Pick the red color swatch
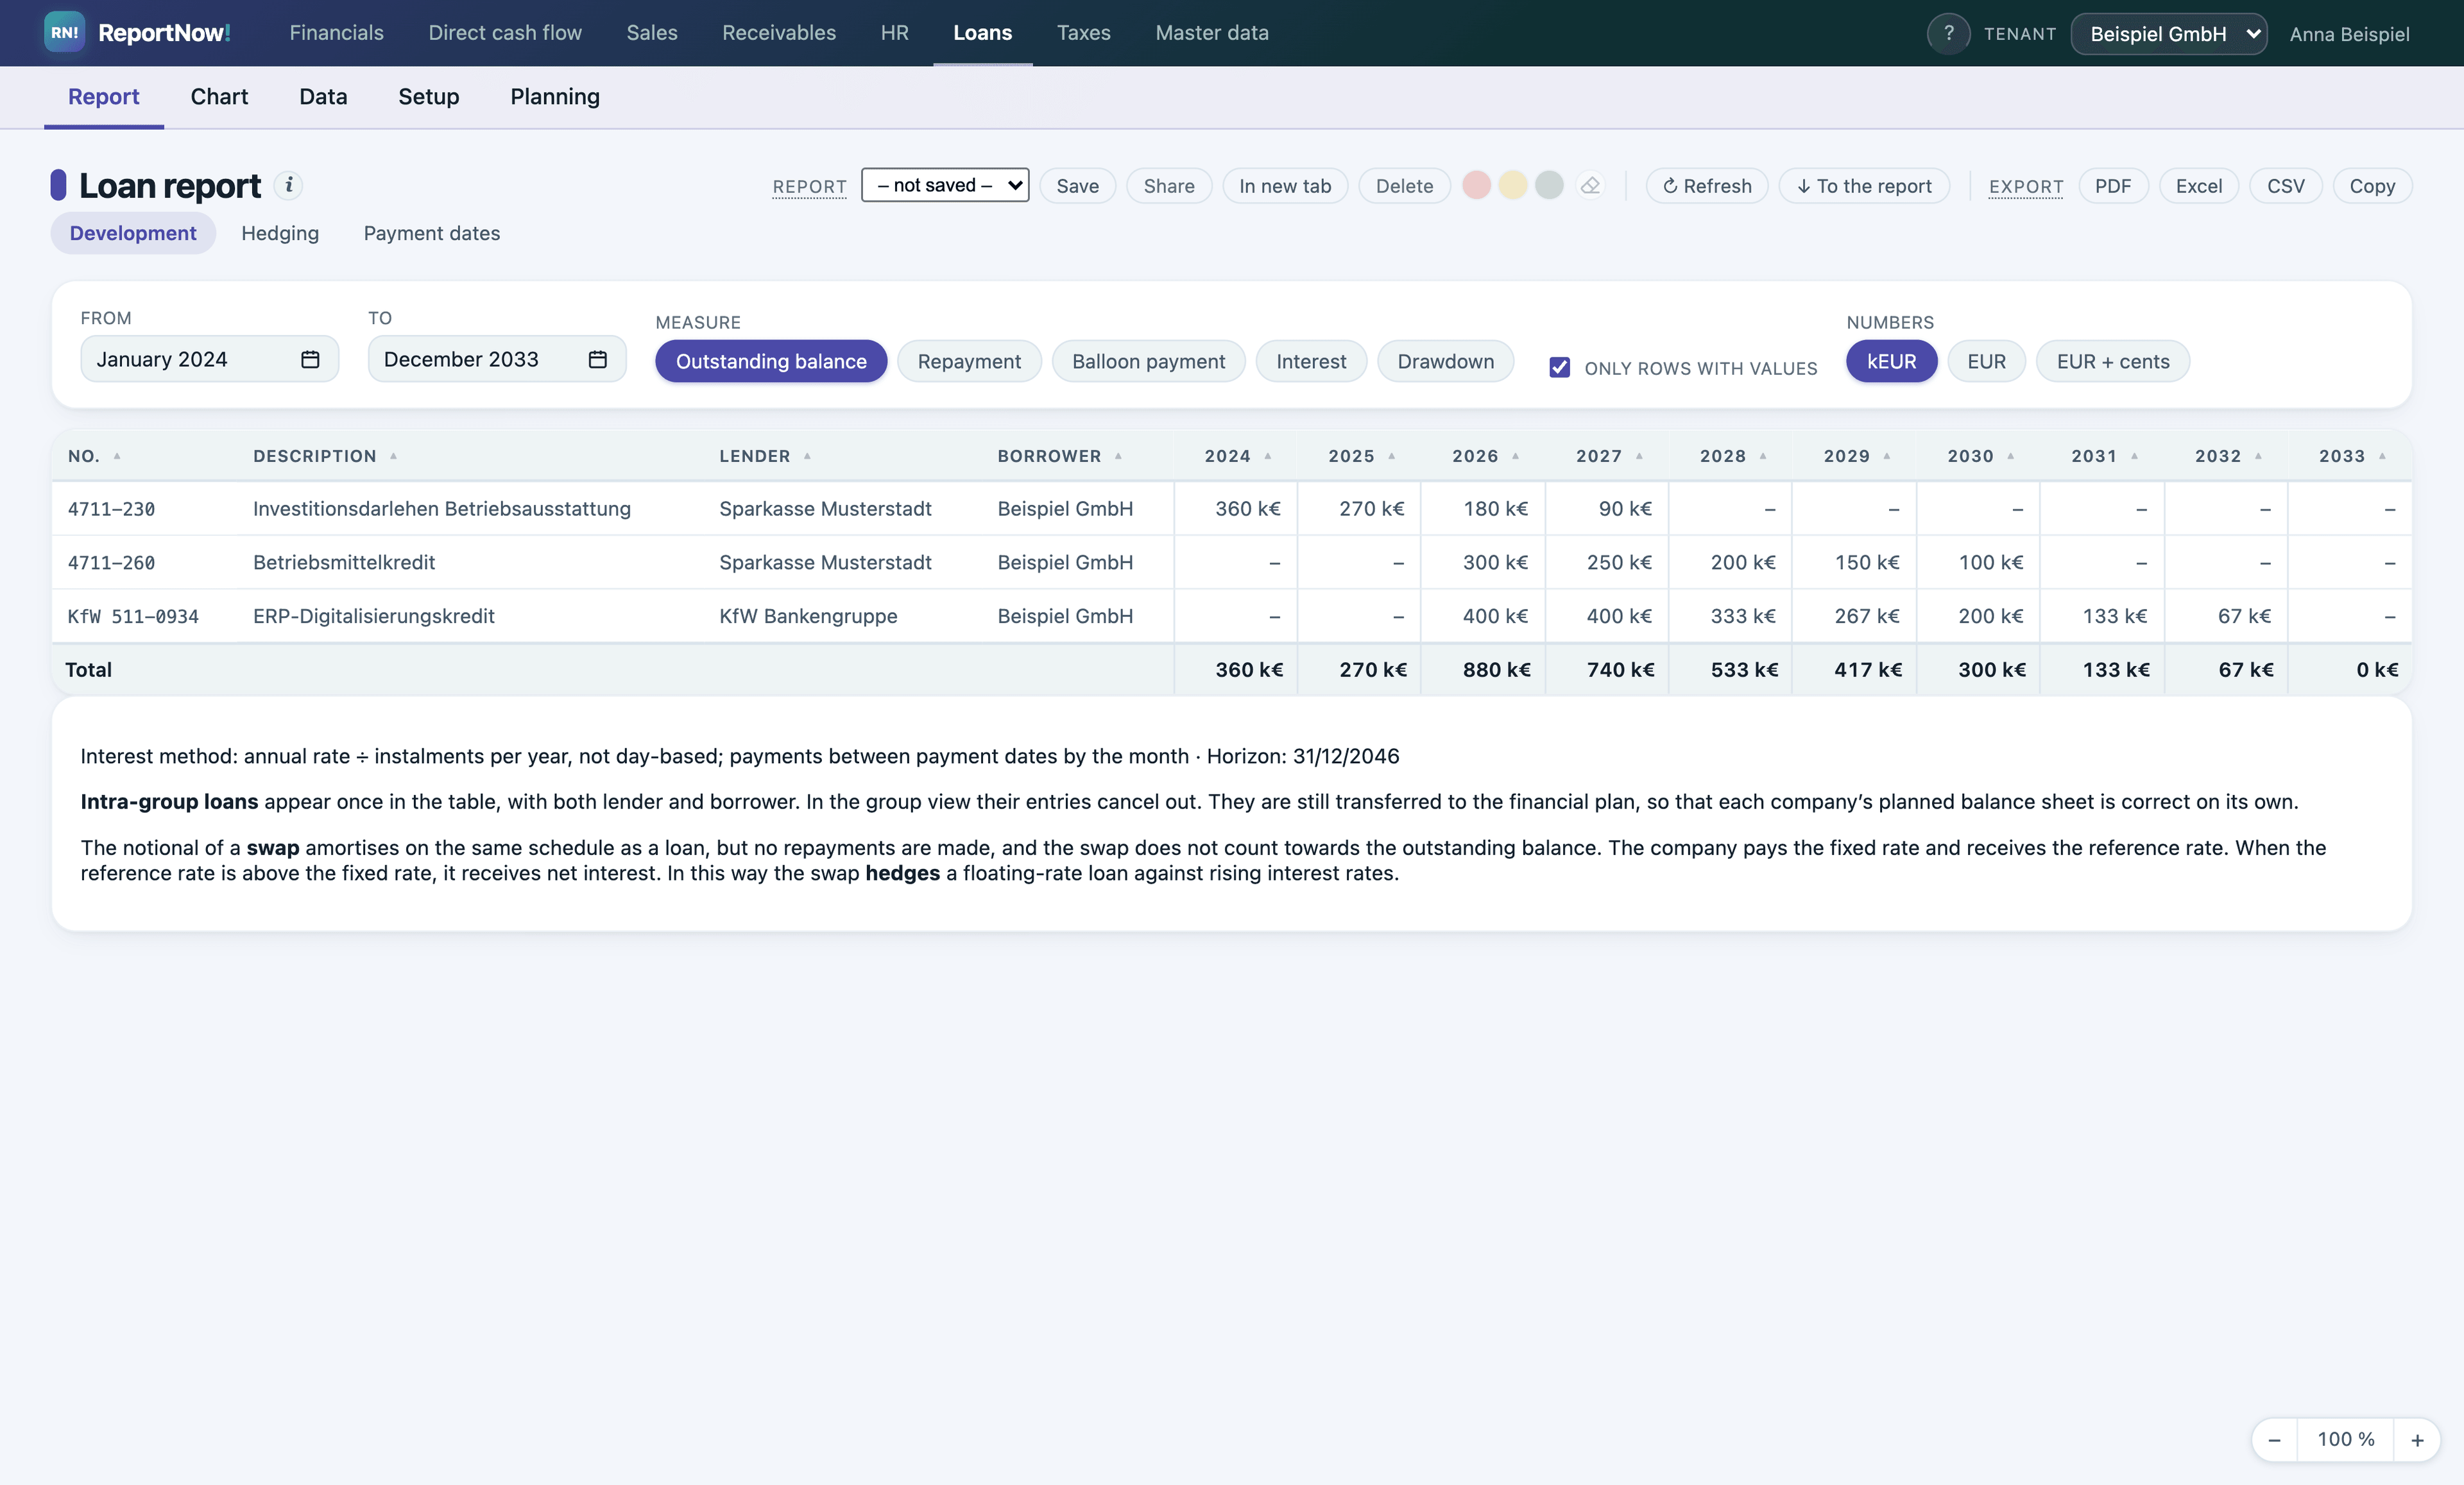 [x=1476, y=185]
